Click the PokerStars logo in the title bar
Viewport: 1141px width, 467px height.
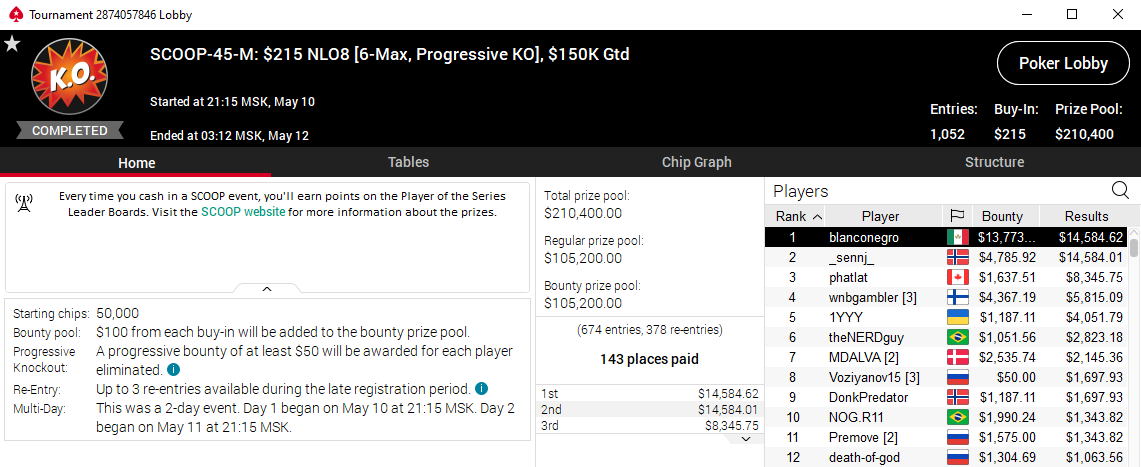[x=14, y=15]
